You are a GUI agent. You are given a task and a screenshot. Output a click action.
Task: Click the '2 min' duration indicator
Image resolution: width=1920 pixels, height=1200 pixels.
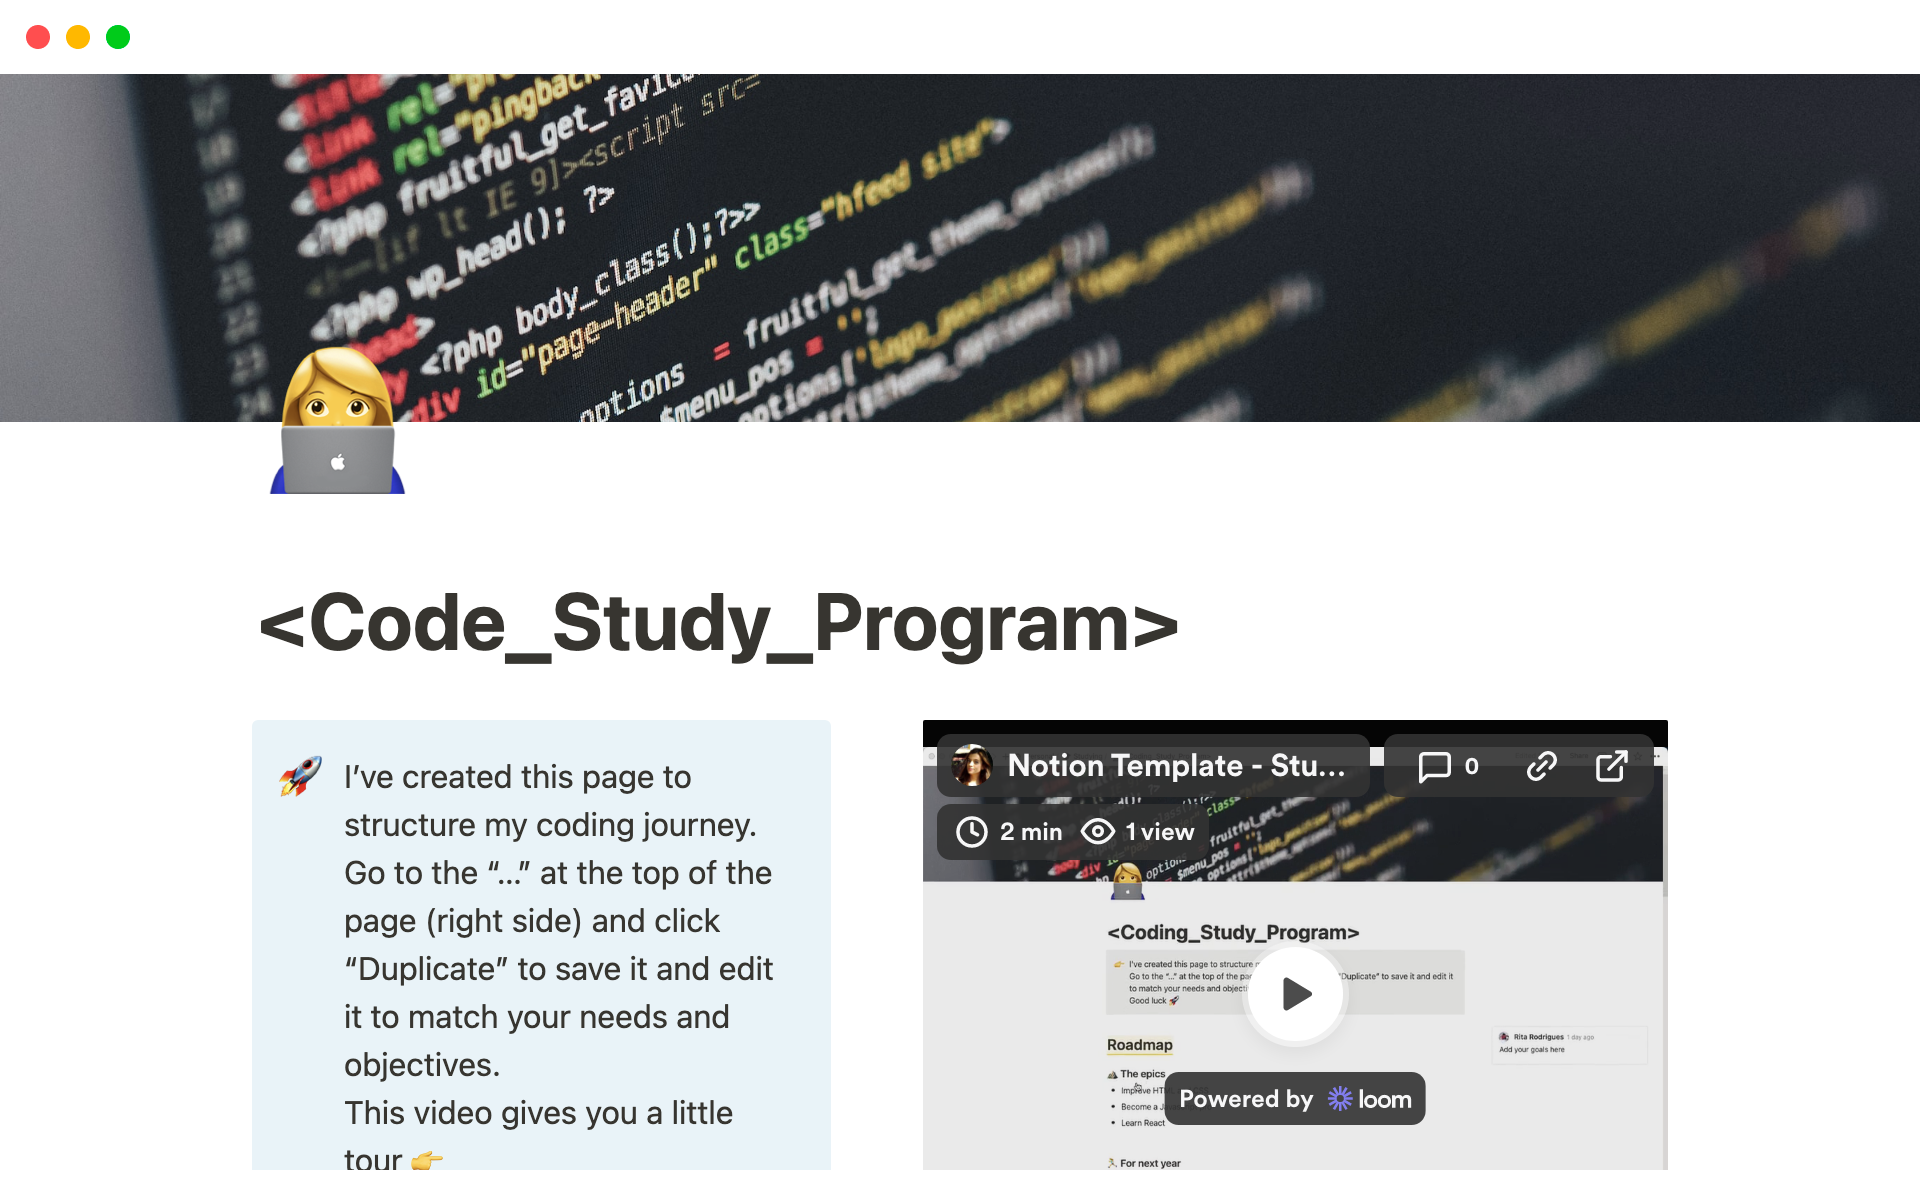(x=1010, y=829)
